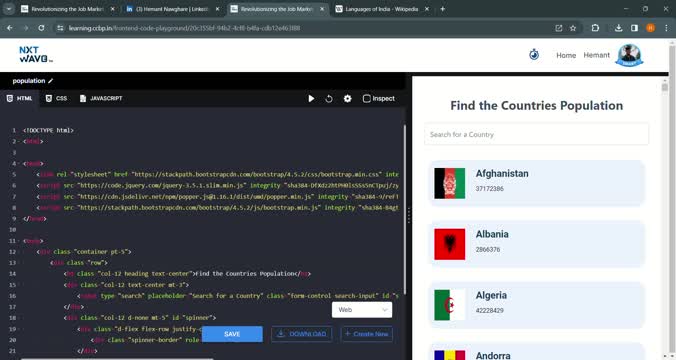The image size is (676, 360).
Task: Edit the population project name pencil icon
Action: tap(50, 81)
